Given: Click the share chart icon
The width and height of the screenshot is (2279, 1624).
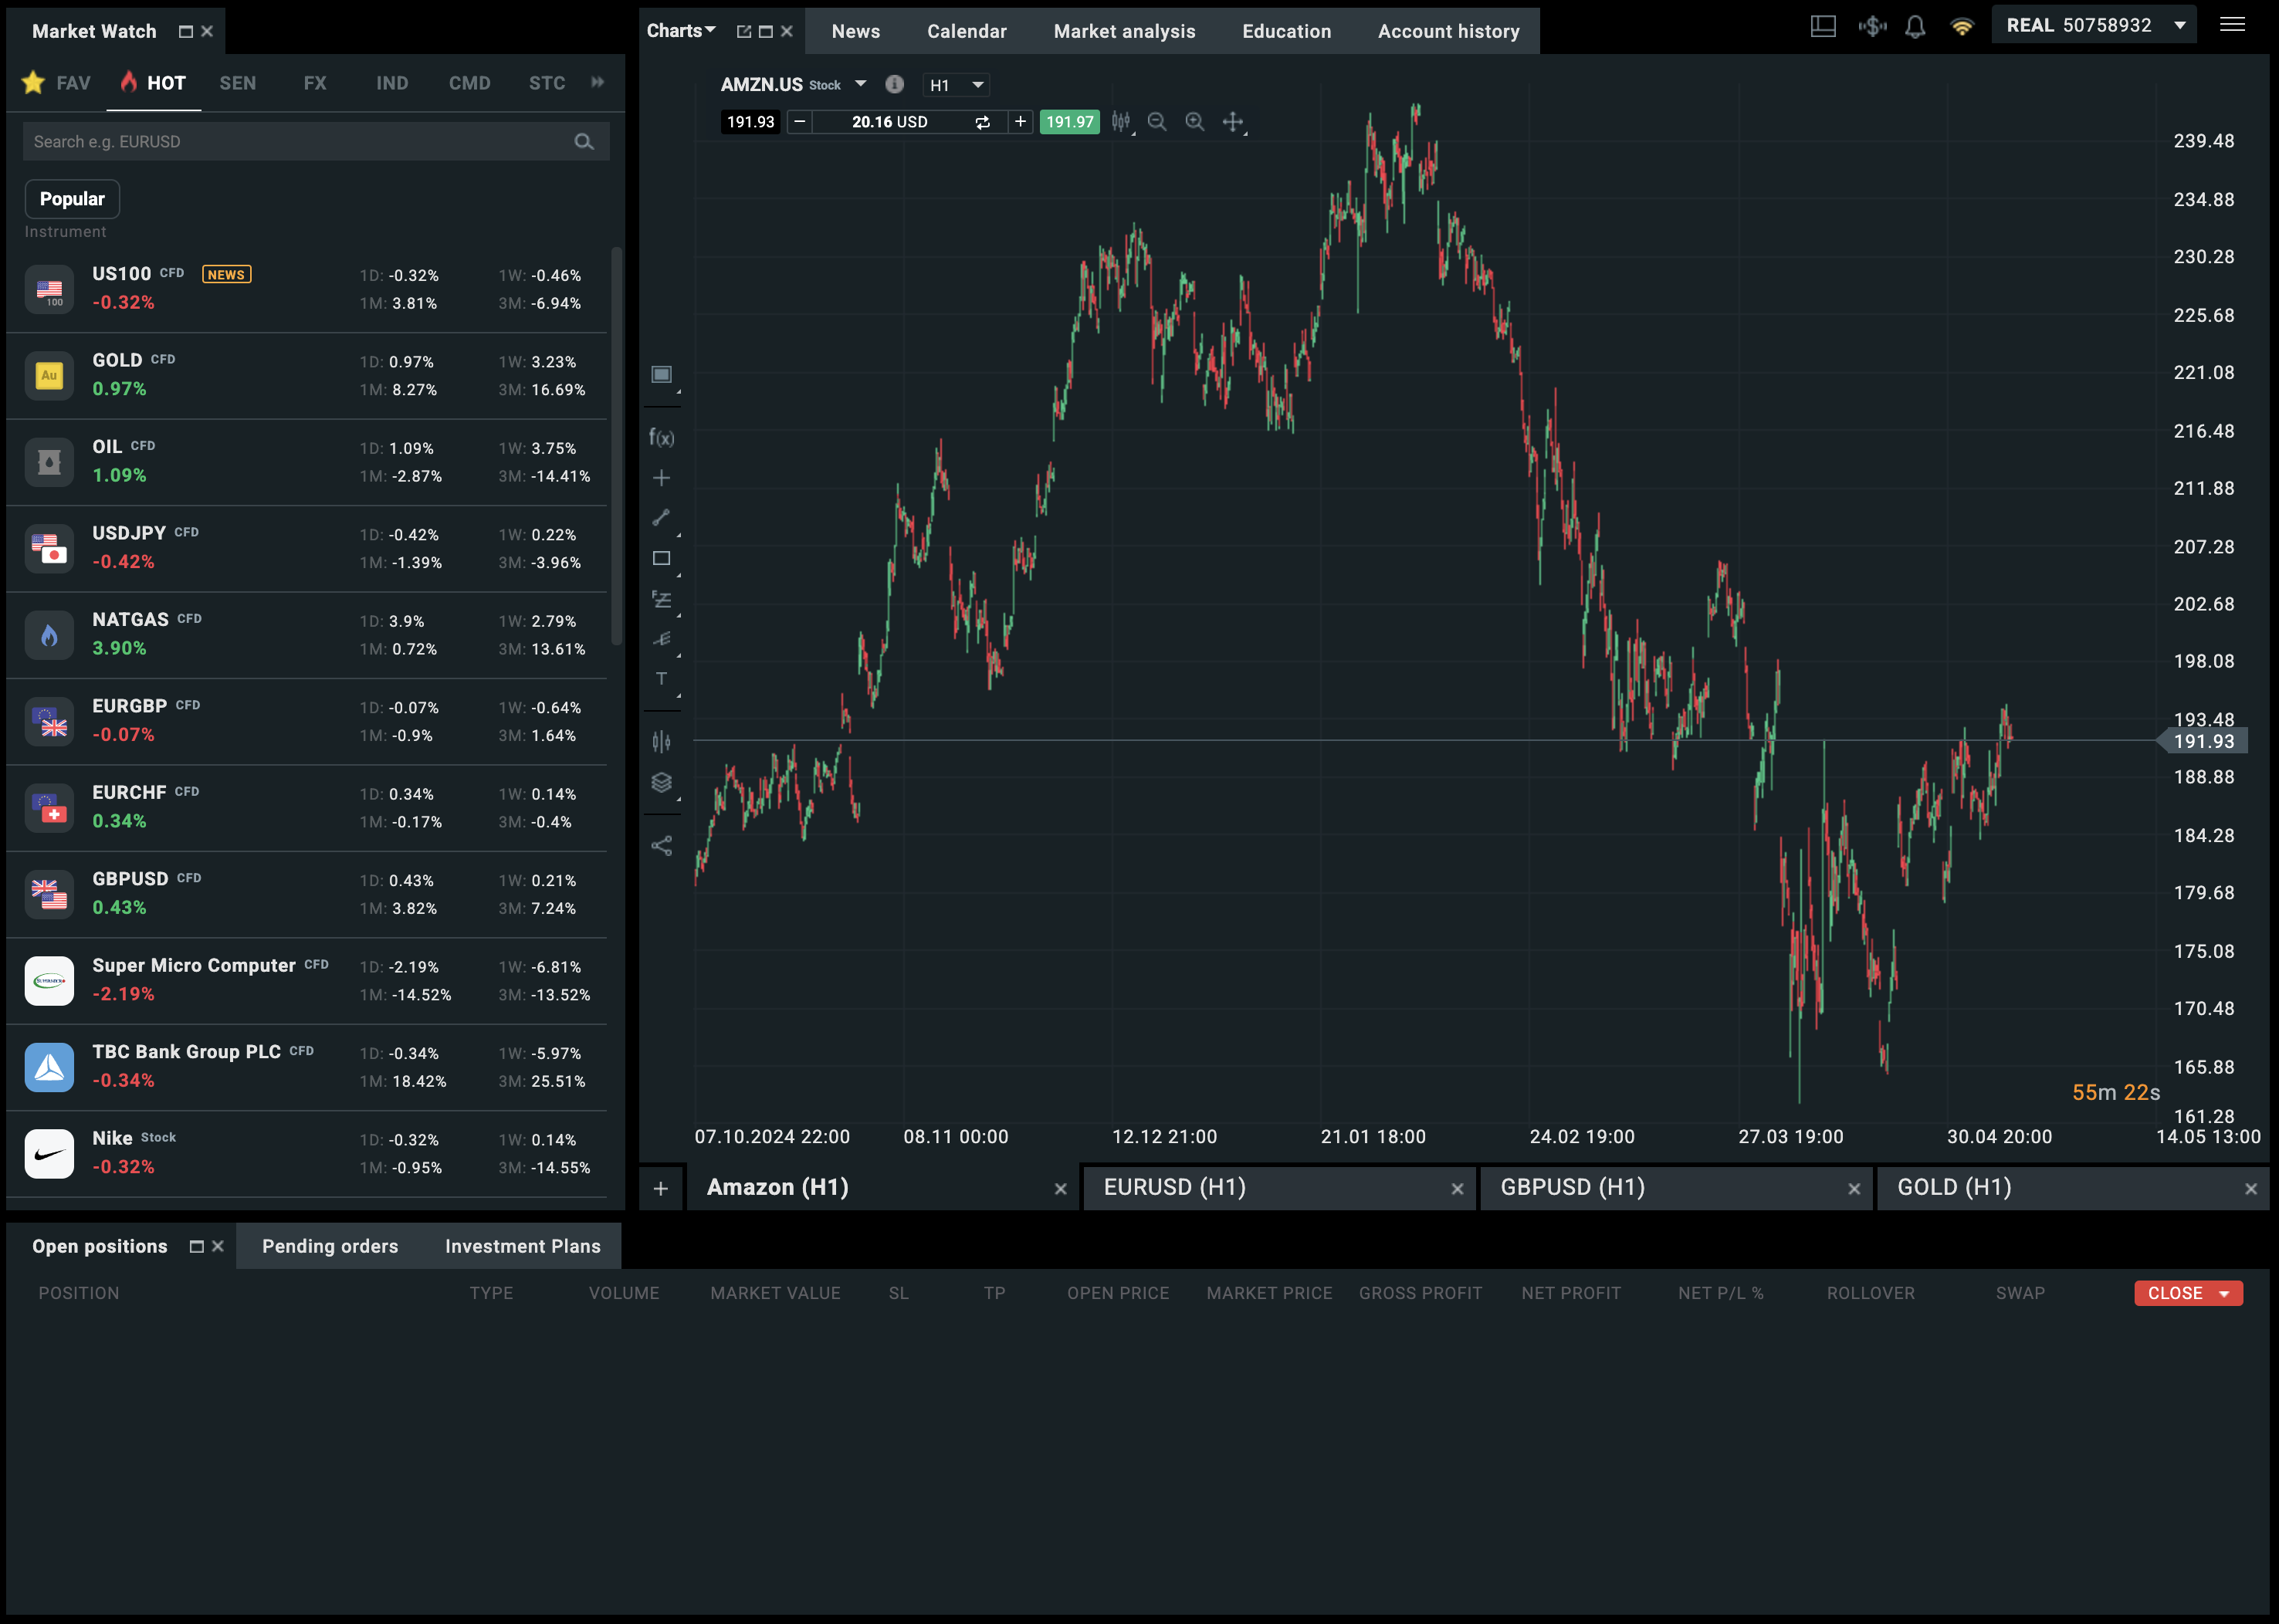Looking at the screenshot, I should (662, 845).
